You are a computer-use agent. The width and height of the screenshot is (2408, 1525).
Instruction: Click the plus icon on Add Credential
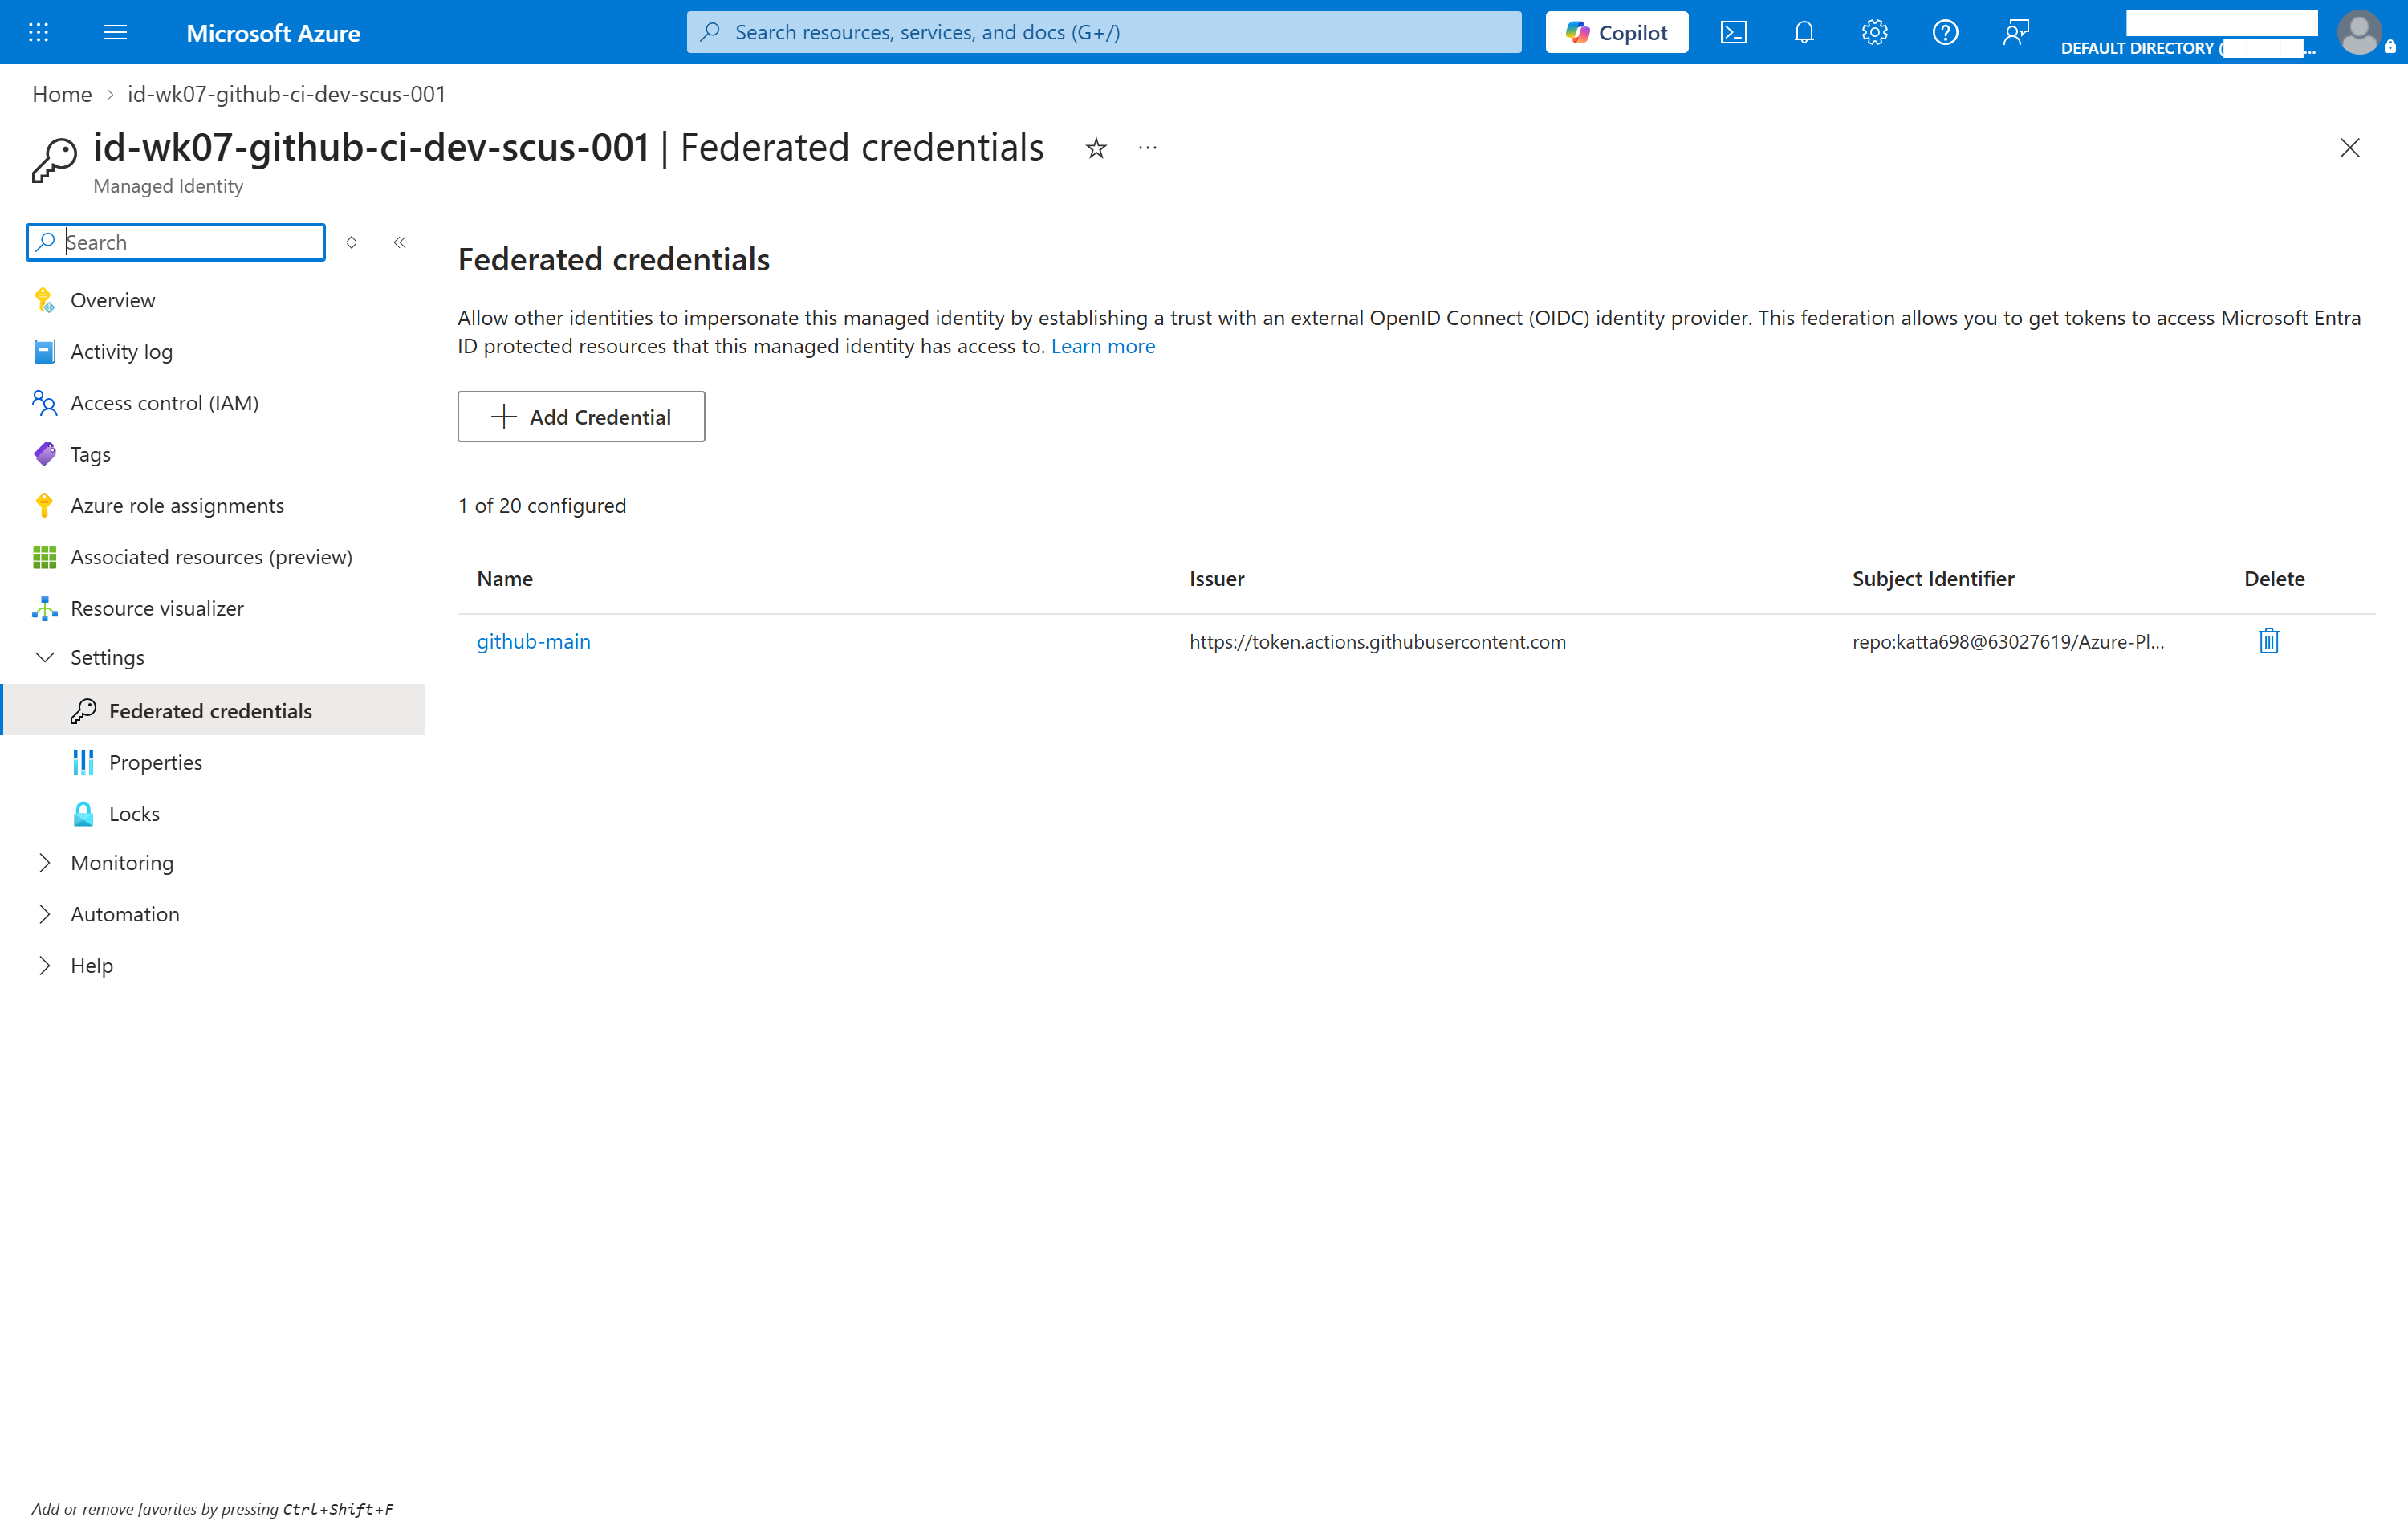[x=504, y=417]
